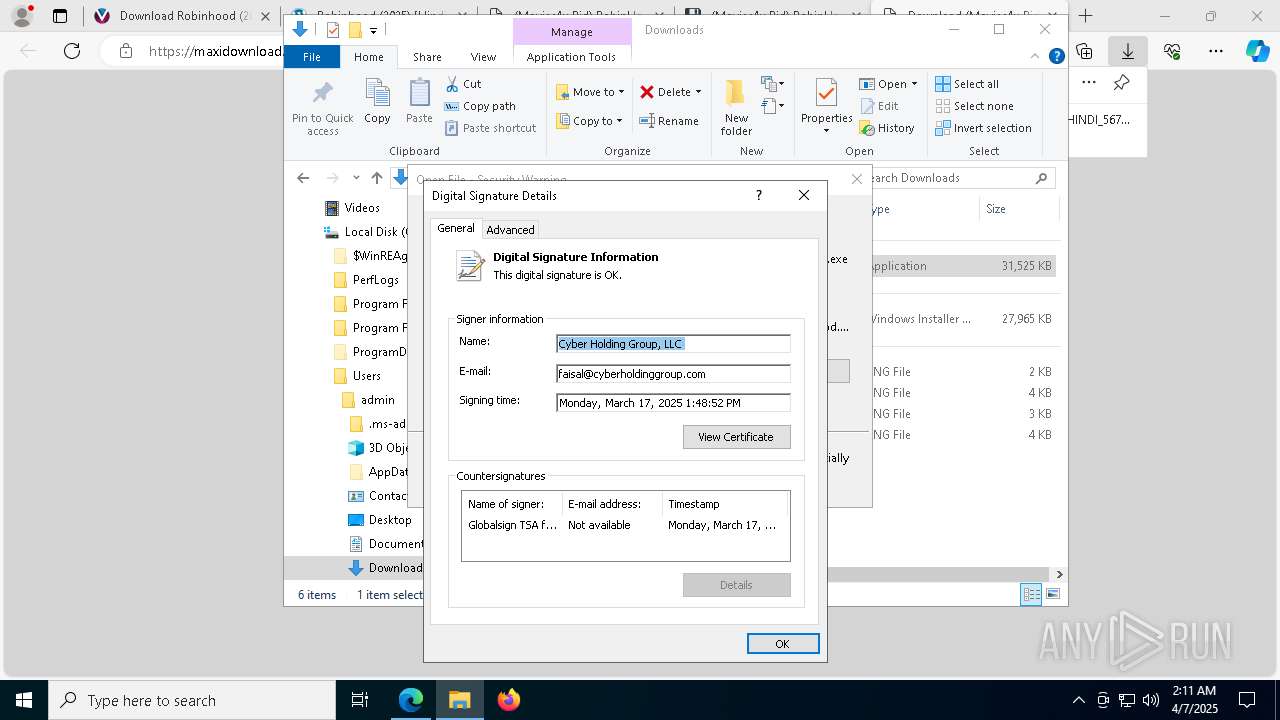Click Paste shortcut in ribbon
The image size is (1280, 720).
click(490, 128)
